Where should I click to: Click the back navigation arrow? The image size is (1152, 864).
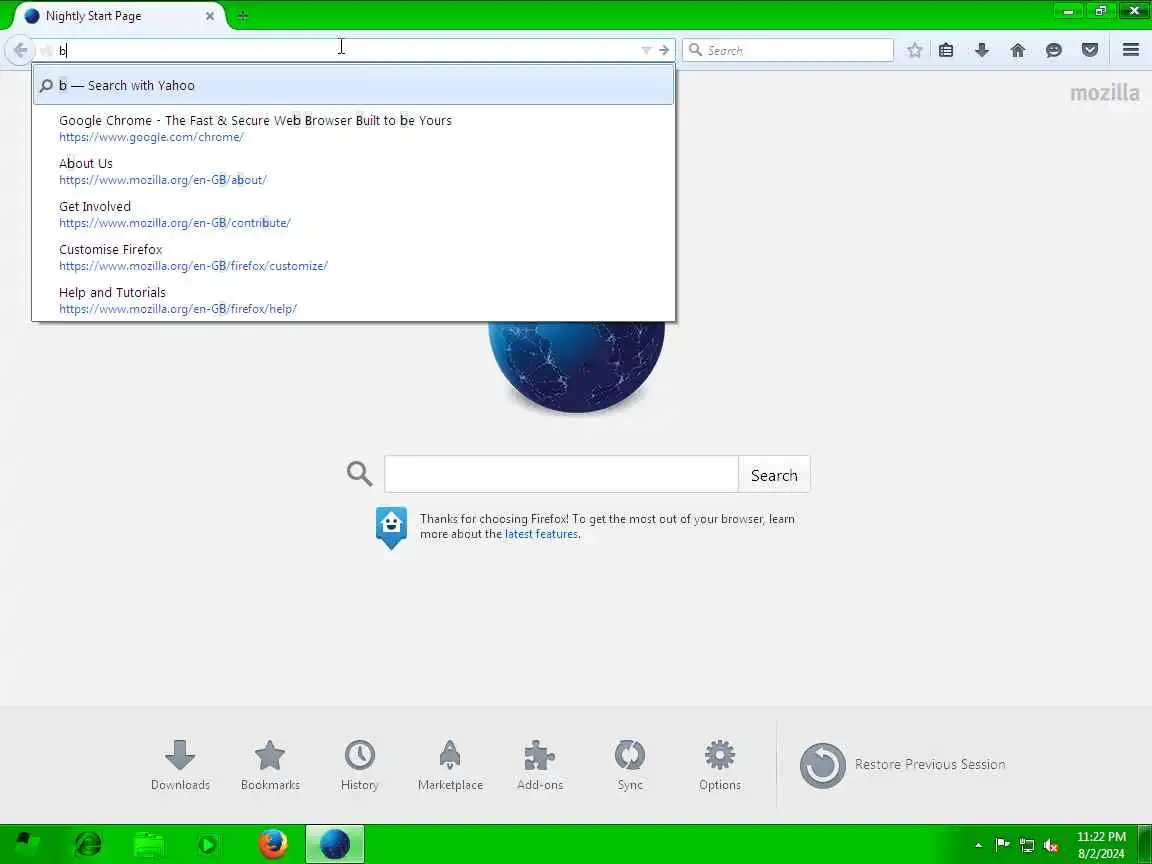(20, 50)
